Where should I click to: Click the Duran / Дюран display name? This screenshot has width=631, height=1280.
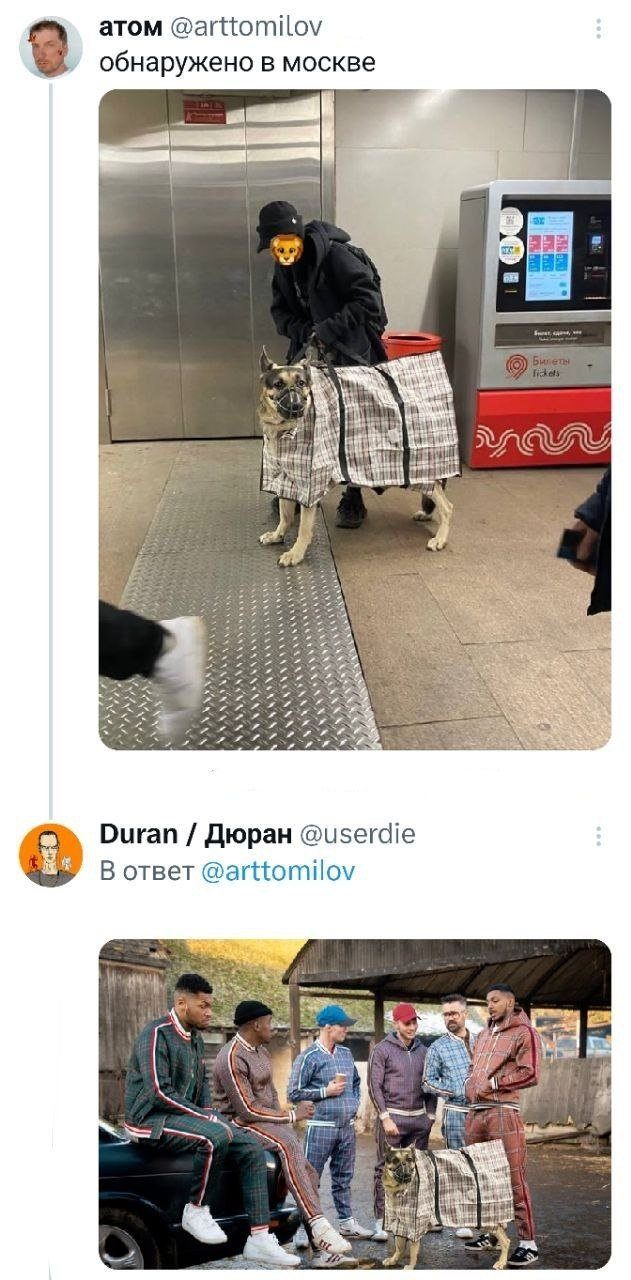(x=195, y=834)
